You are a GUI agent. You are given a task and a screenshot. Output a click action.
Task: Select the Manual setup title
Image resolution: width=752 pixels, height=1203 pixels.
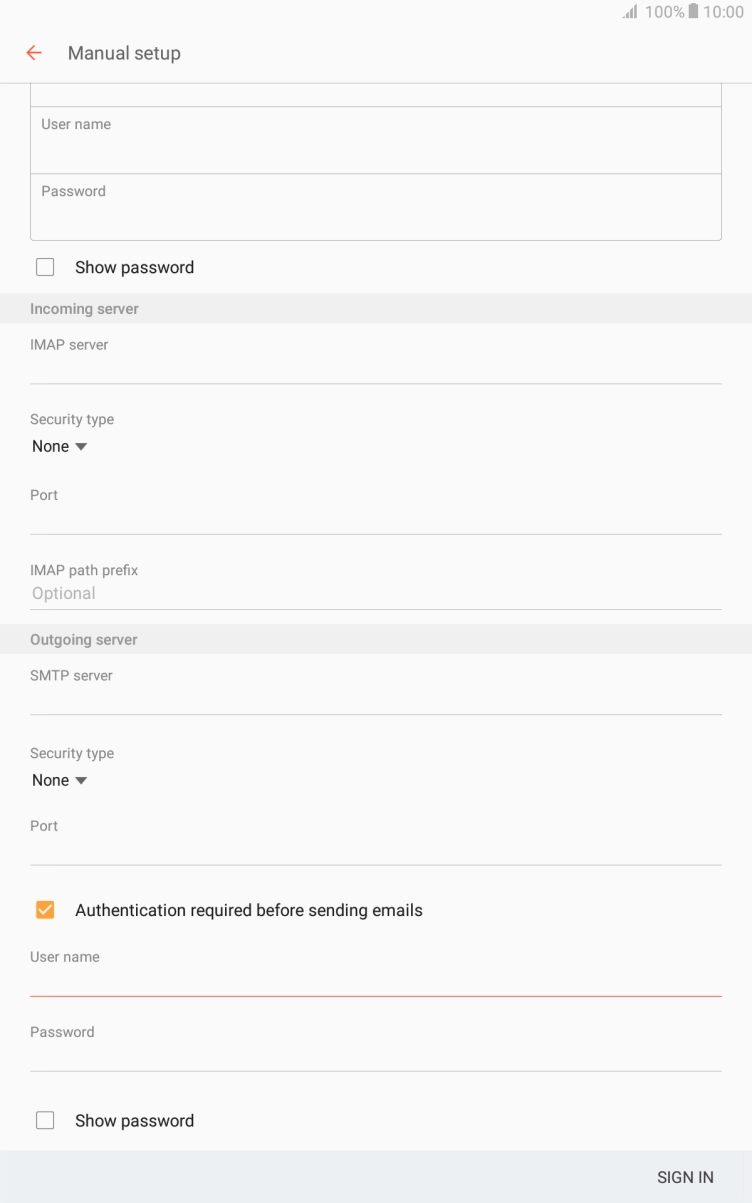coord(124,52)
